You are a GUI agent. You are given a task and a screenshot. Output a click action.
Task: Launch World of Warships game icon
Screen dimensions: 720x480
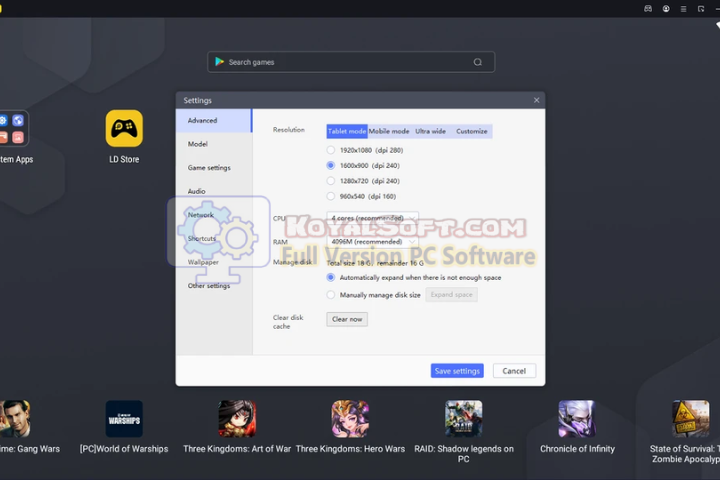click(x=124, y=418)
